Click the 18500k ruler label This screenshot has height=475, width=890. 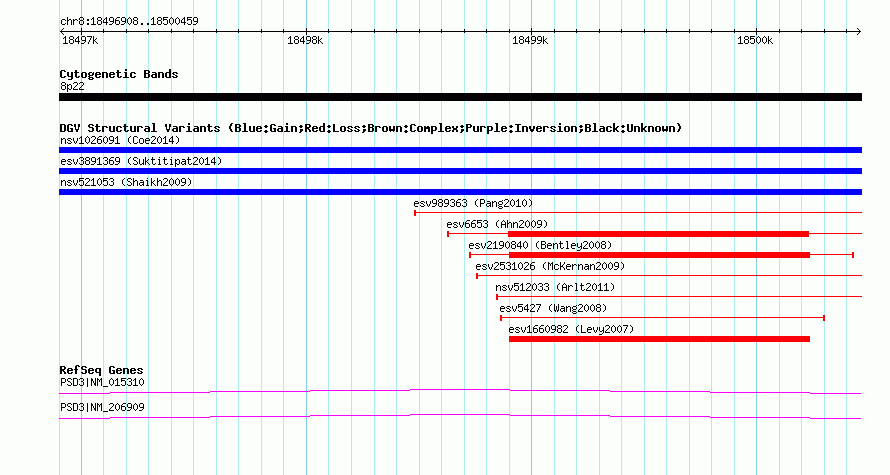point(755,40)
